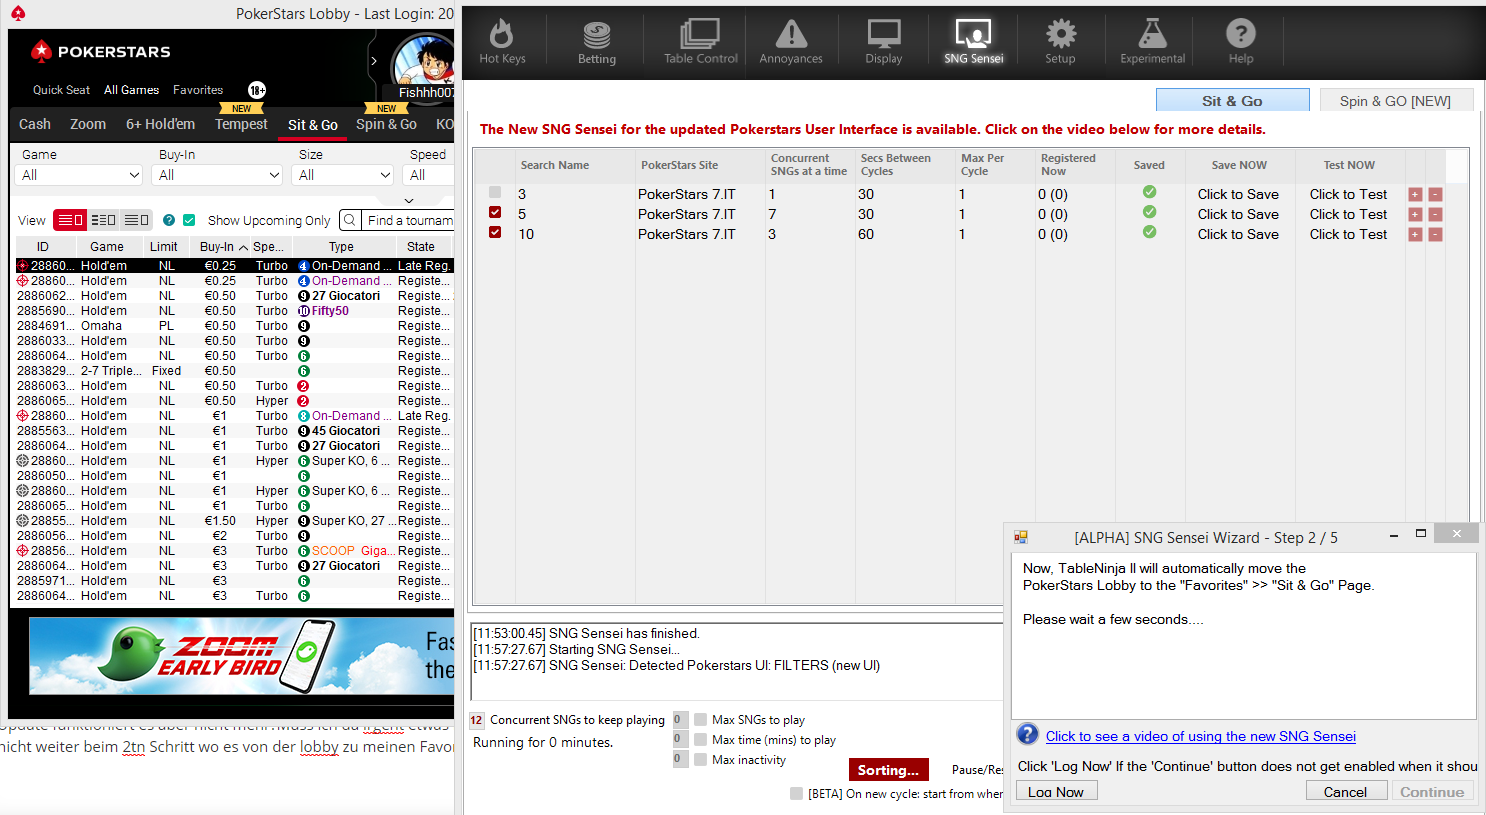The image size is (1486, 815).
Task: Add a row with plus on search 10
Action: click(1415, 234)
